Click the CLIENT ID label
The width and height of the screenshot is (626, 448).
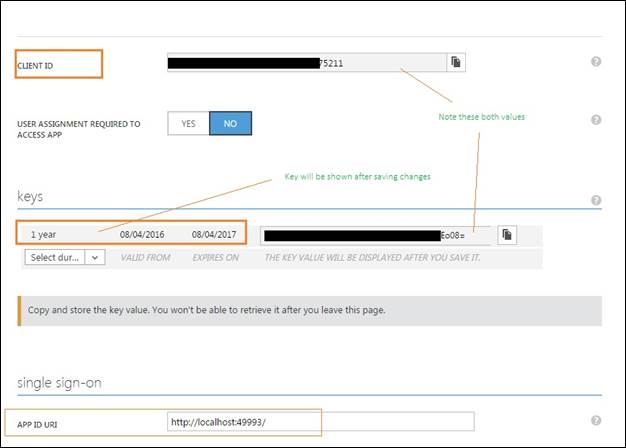(35, 66)
